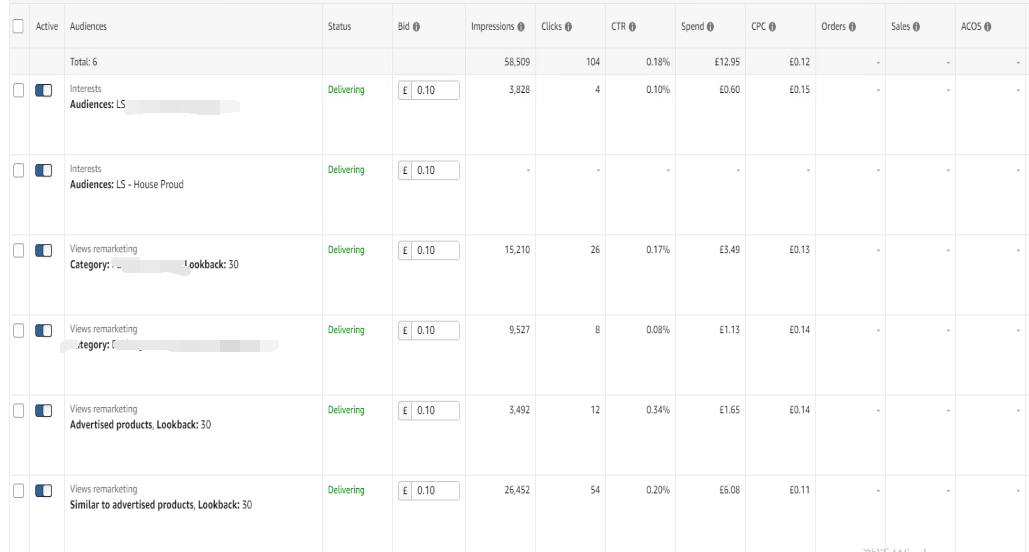Click the info icon next to Bid
Viewport: 1029px width, 552px height.
click(x=416, y=27)
